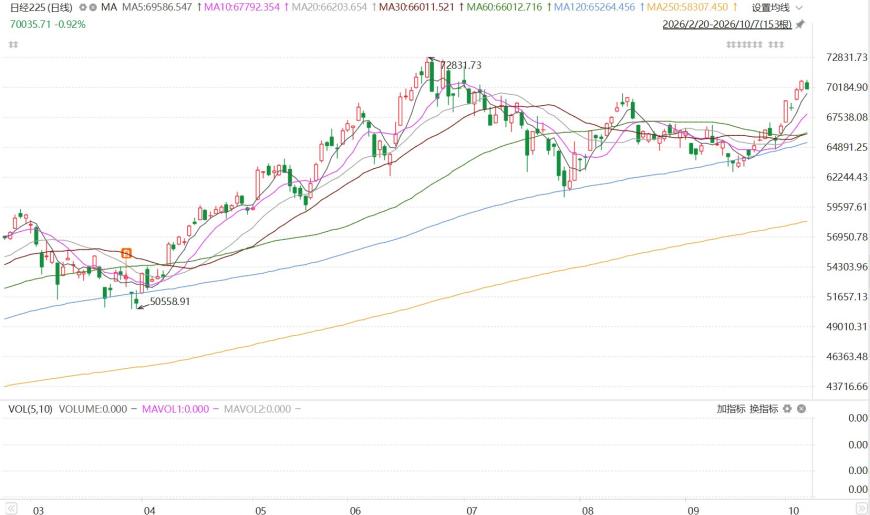Remove MA indicator with the circled X icon

[x=93, y=8]
